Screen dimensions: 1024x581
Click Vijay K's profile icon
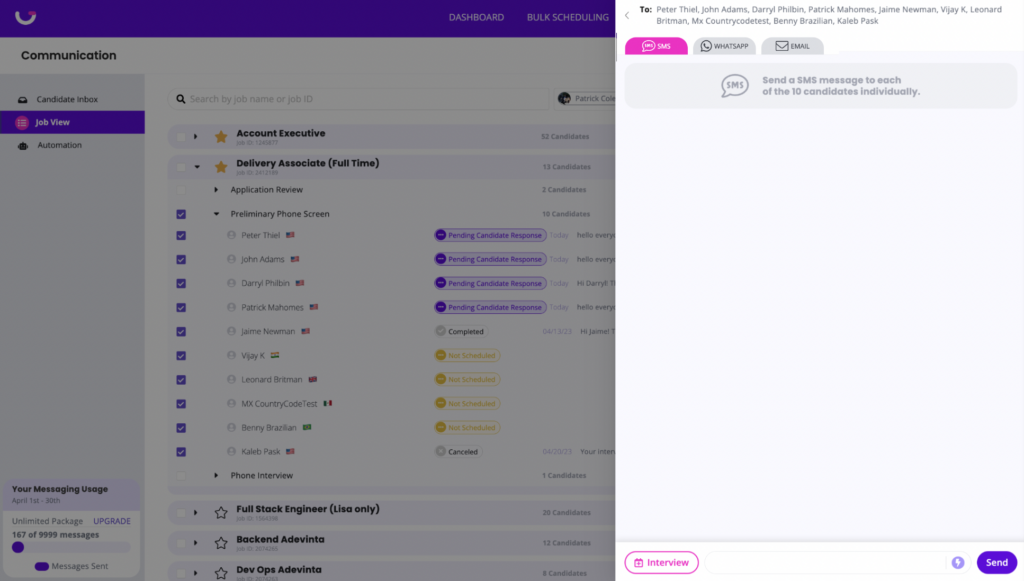231,355
